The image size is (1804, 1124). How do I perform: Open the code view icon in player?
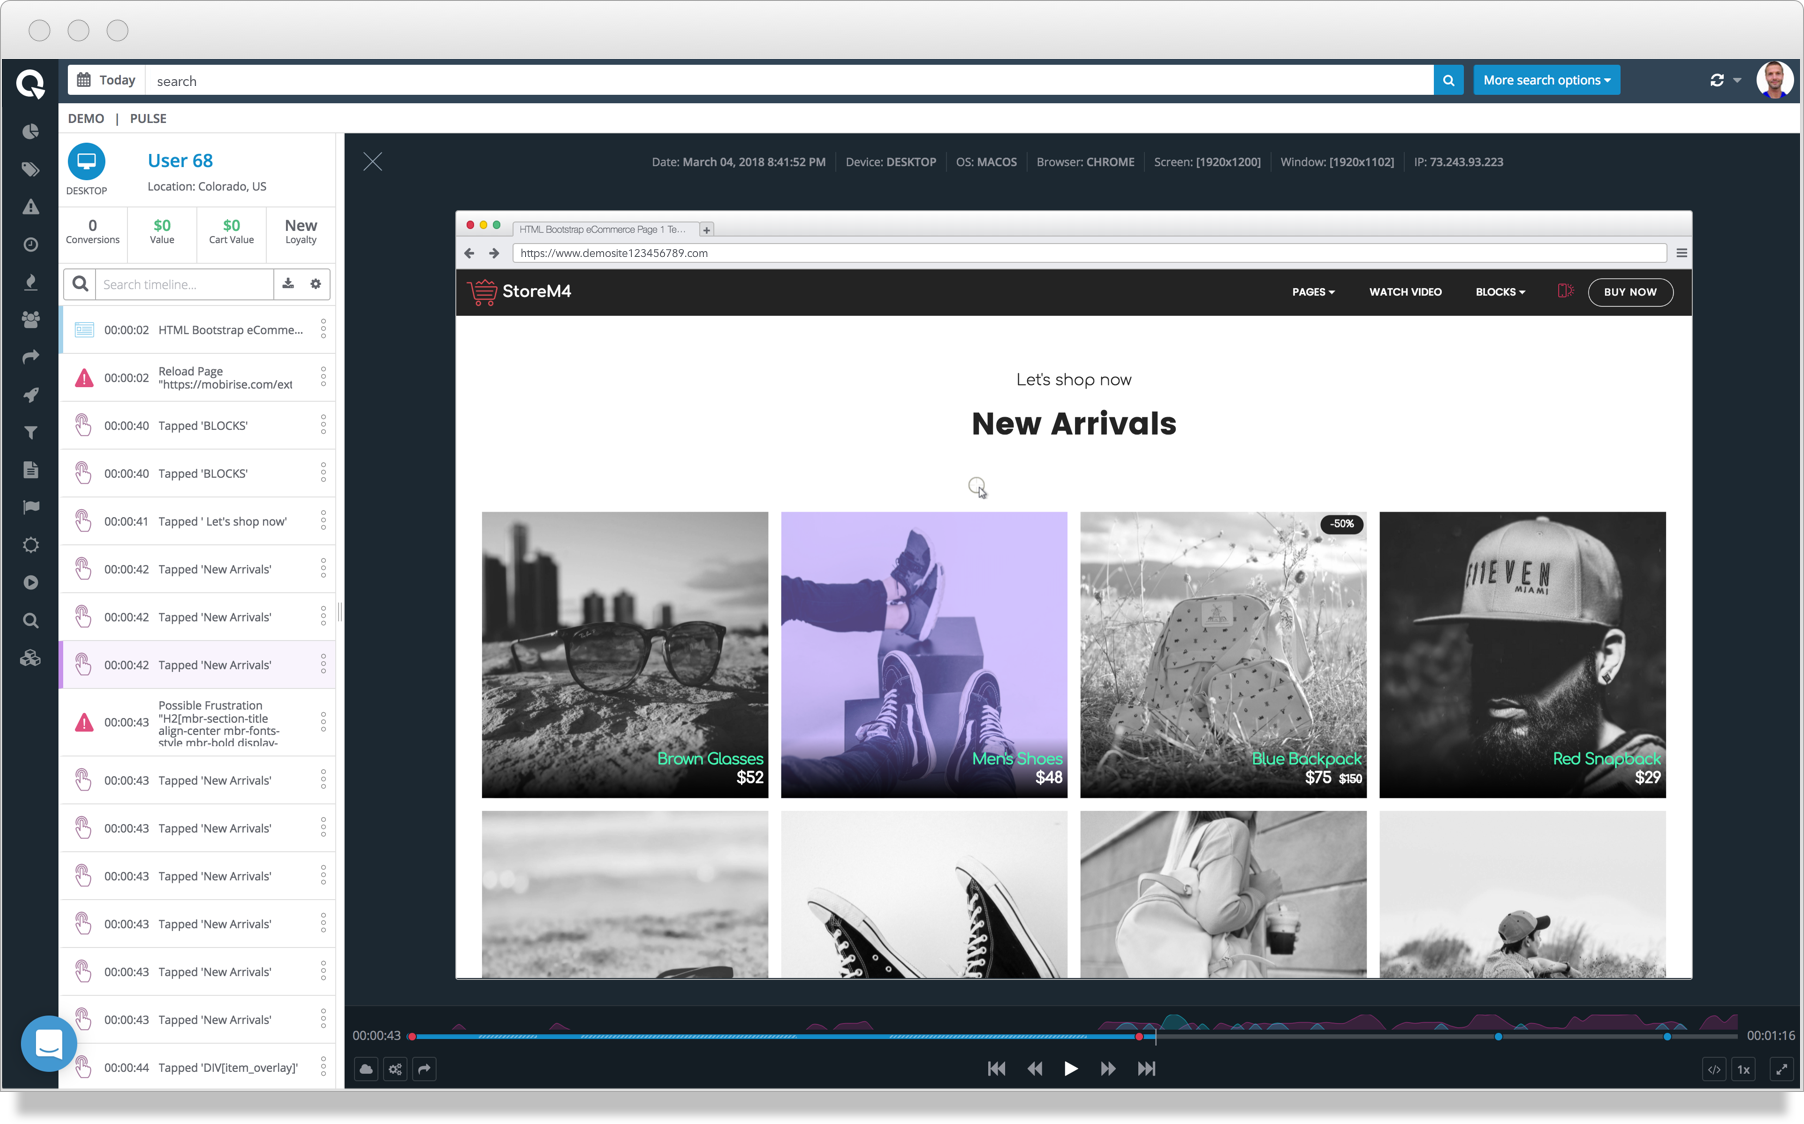pyautogui.click(x=1714, y=1069)
